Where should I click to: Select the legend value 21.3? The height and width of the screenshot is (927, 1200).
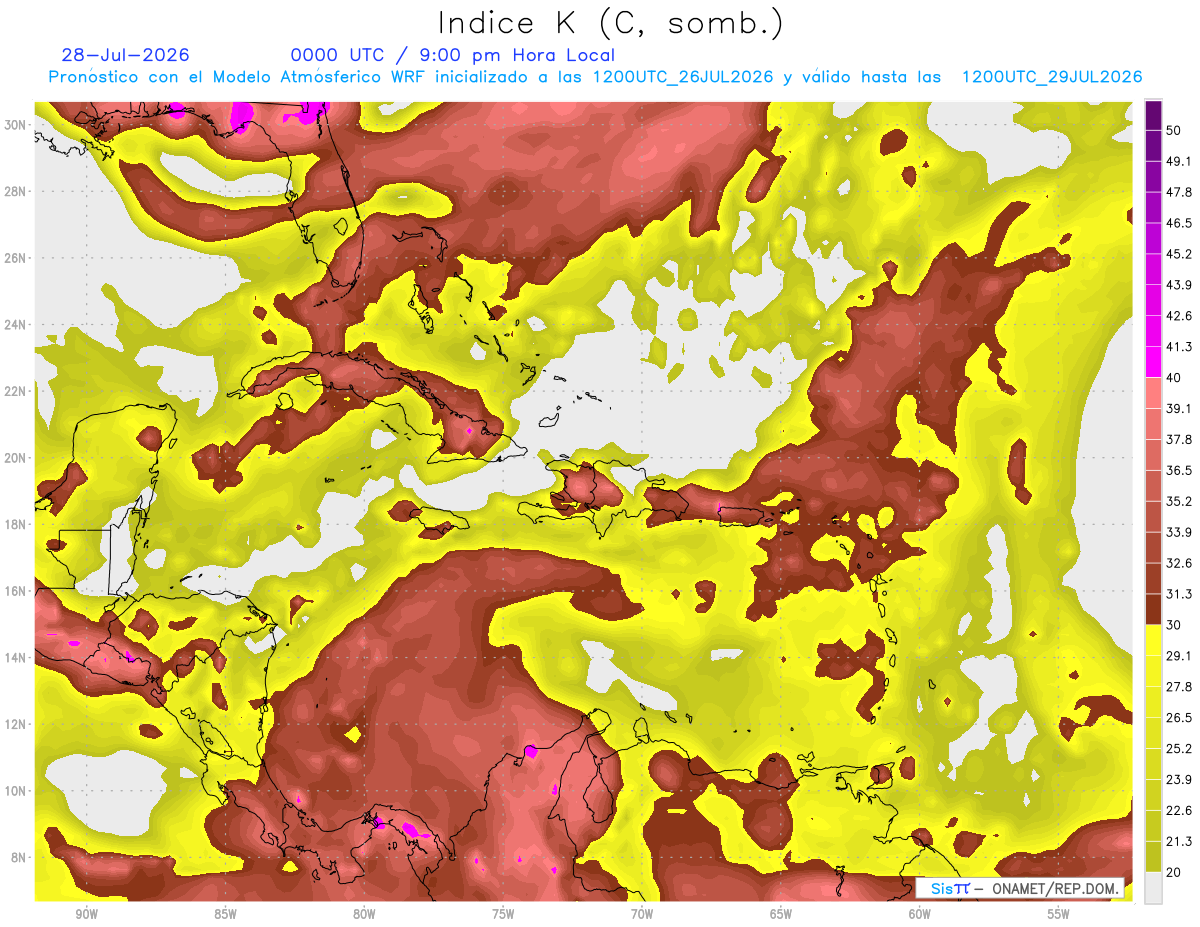1179,841
